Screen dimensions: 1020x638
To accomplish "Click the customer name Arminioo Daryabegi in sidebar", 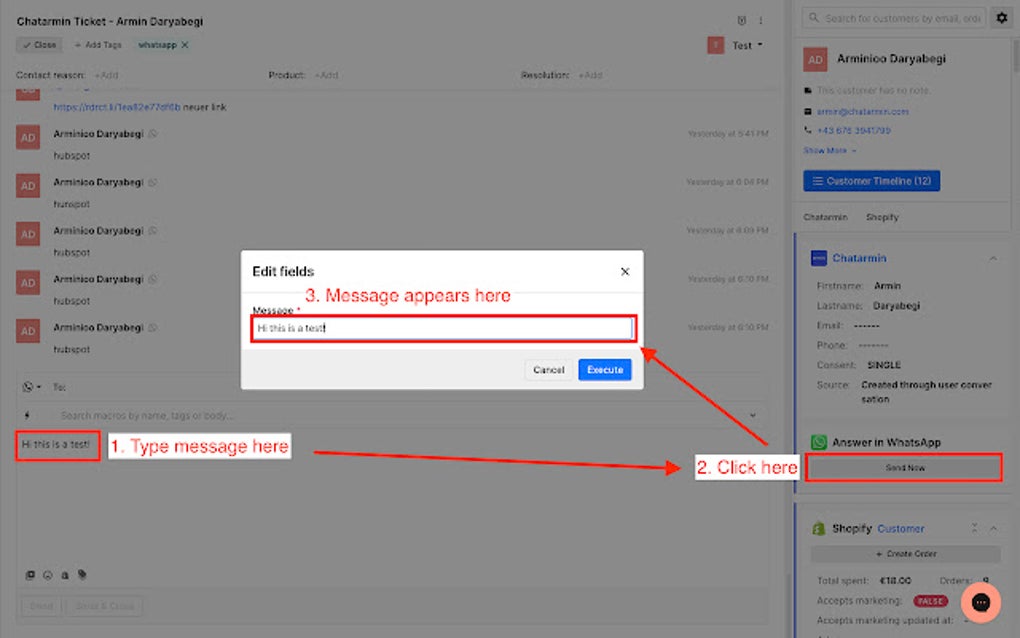I will pos(891,59).
